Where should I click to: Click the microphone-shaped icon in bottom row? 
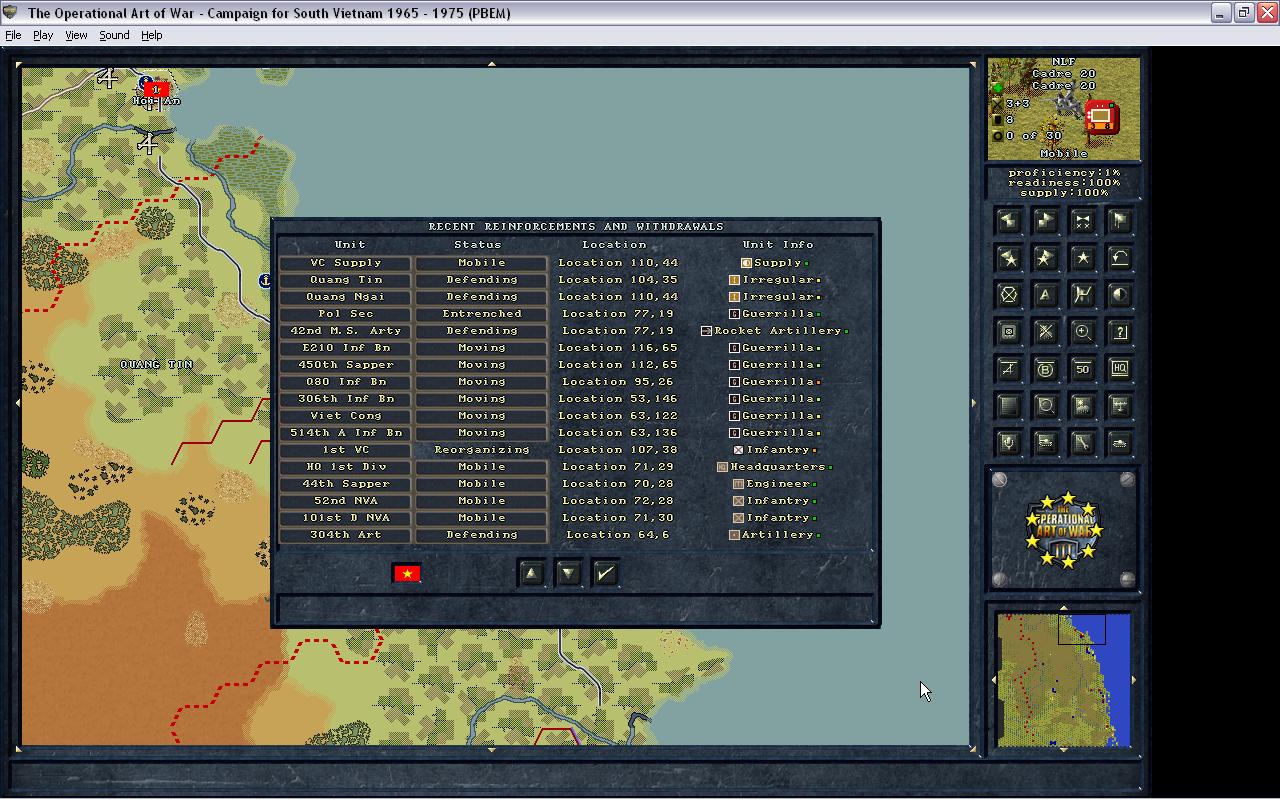coord(1008,443)
